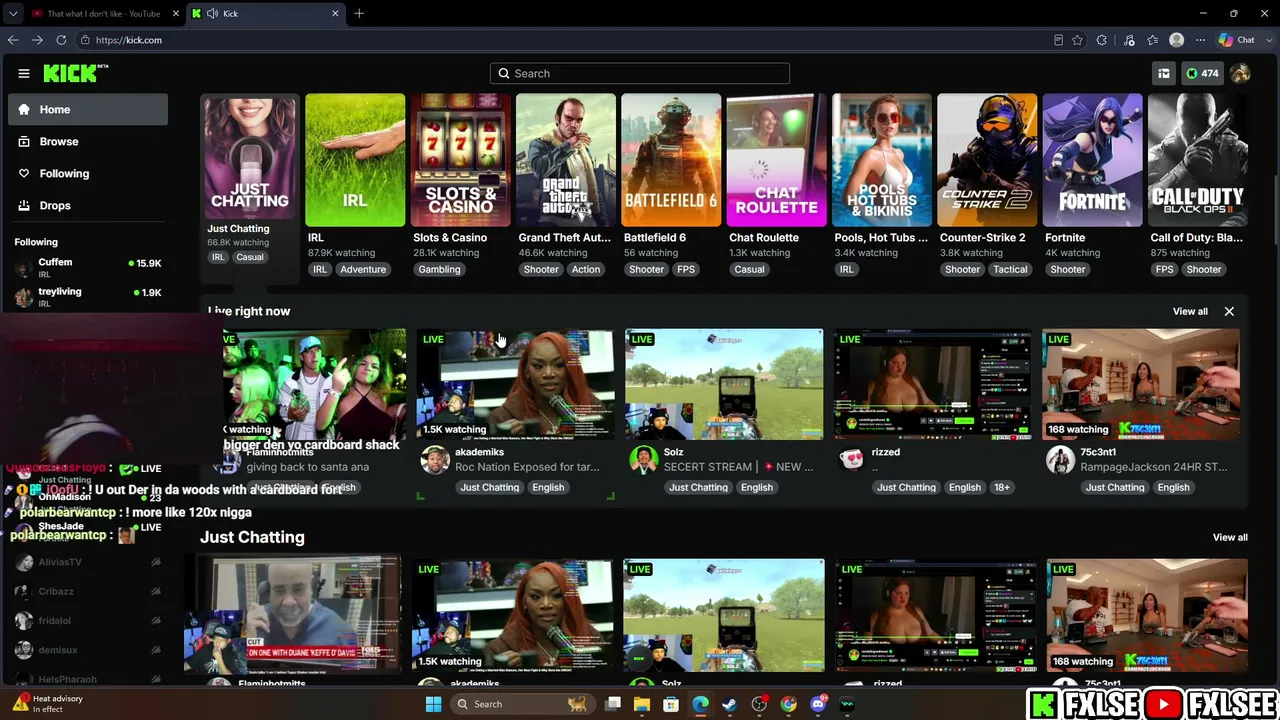This screenshot has height=720, width=1280.
Task: Open rizzed stream in Live right now
Action: coord(932,384)
